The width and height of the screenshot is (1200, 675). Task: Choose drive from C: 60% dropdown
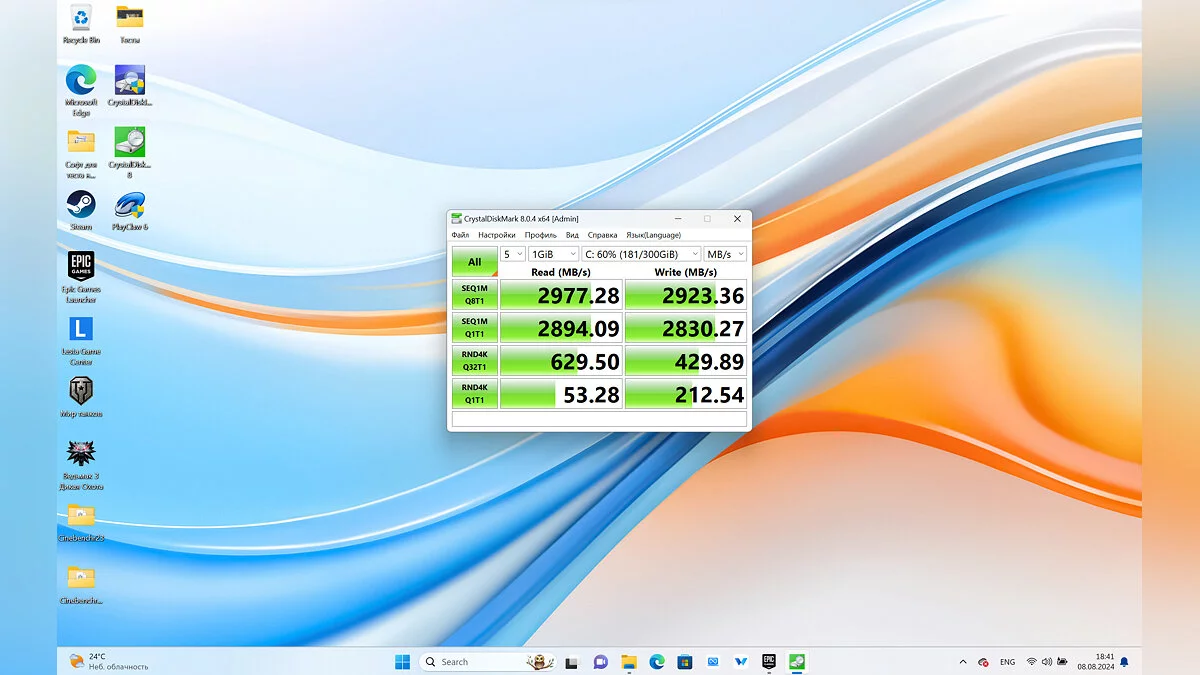tap(641, 255)
